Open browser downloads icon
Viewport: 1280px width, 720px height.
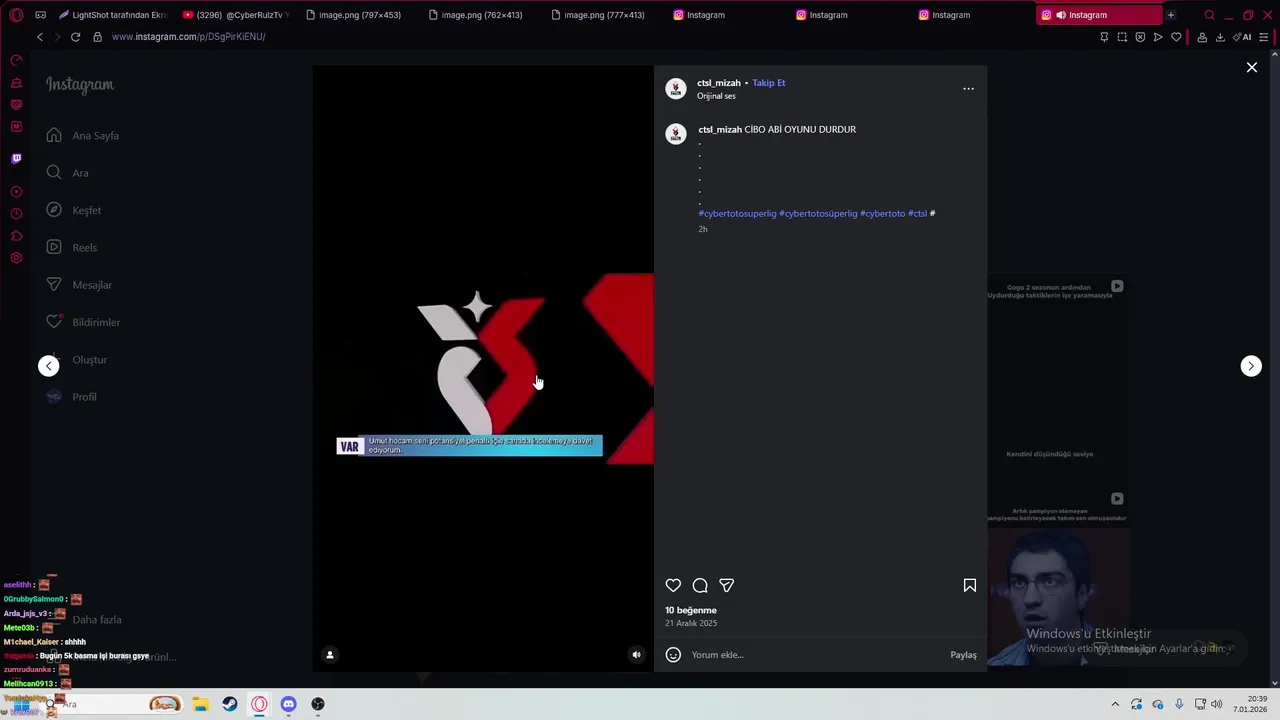click(x=1220, y=37)
